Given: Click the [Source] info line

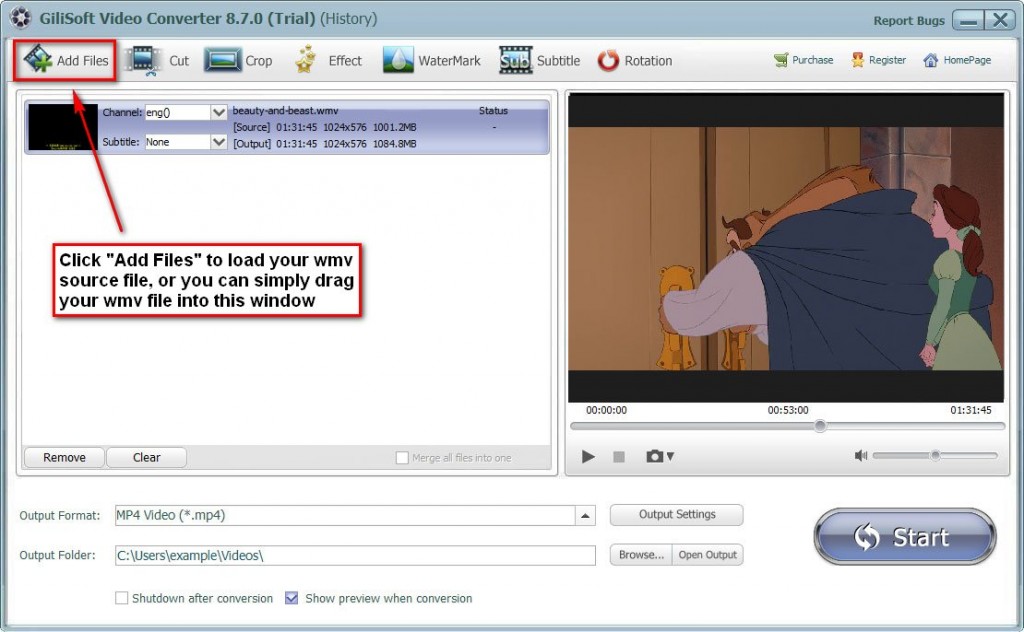Looking at the screenshot, I should 325,127.
